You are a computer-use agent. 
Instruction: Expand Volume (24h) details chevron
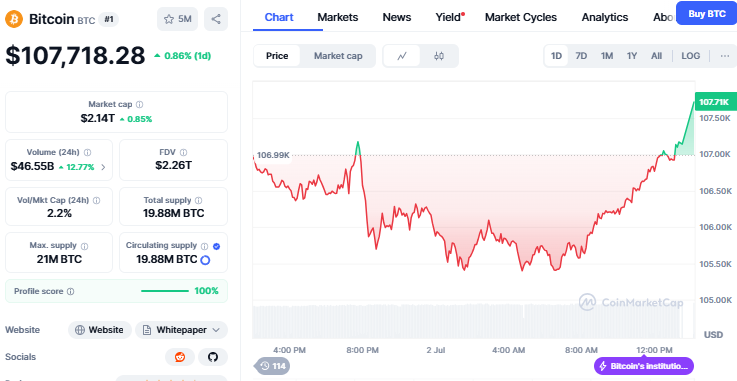click(x=103, y=167)
